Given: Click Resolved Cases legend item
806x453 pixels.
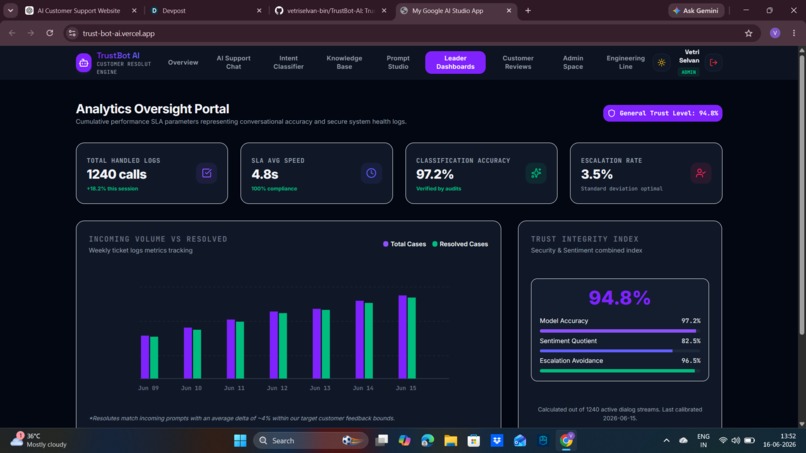Looking at the screenshot, I should [x=460, y=244].
